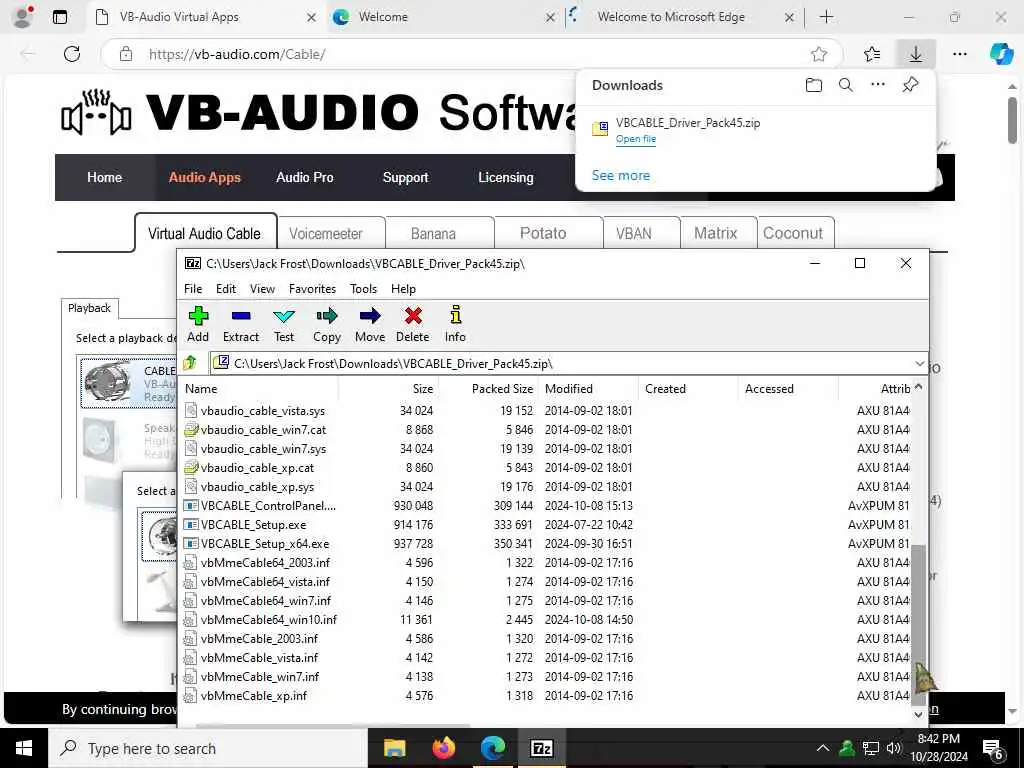Image resolution: width=1024 pixels, height=768 pixels.
Task: Open Copilot sidebar icon in Edge
Action: [x=1000, y=54]
